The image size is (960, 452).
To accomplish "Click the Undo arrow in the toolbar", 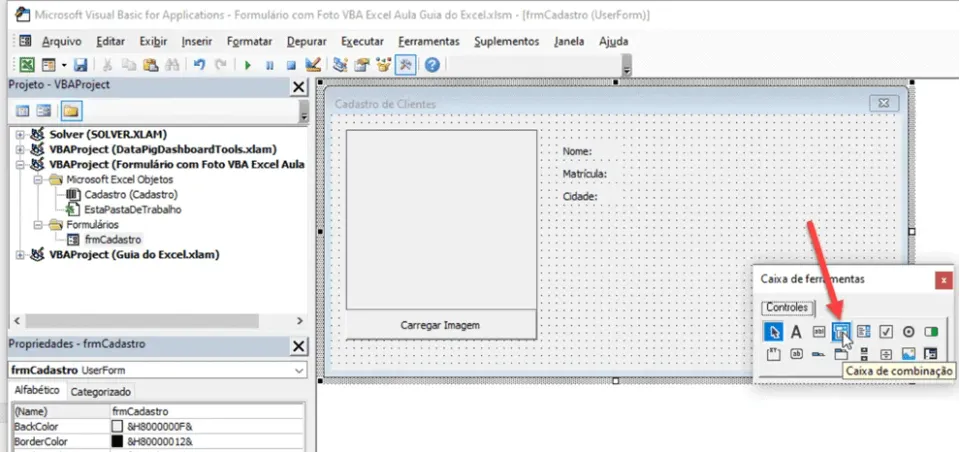I will [x=199, y=64].
